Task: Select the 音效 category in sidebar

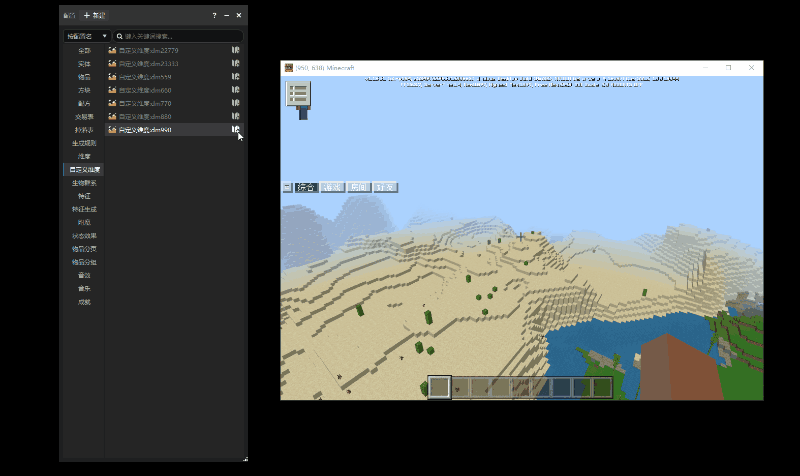Action: click(84, 275)
